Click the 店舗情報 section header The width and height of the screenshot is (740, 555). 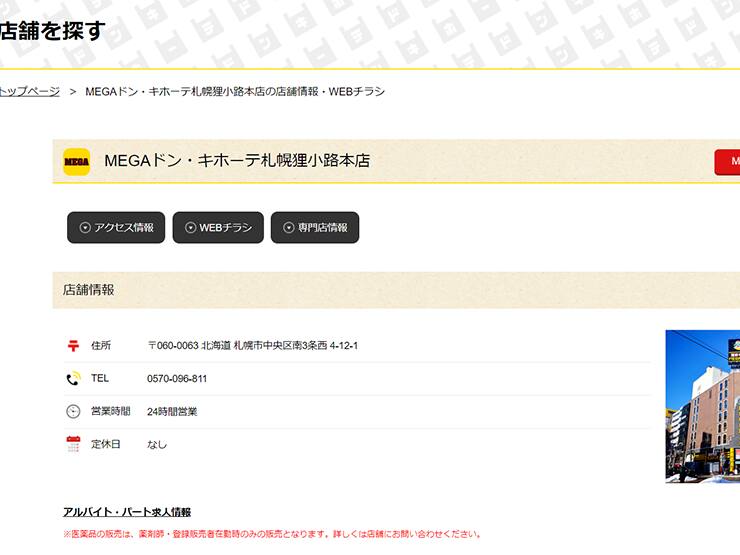[89, 290]
